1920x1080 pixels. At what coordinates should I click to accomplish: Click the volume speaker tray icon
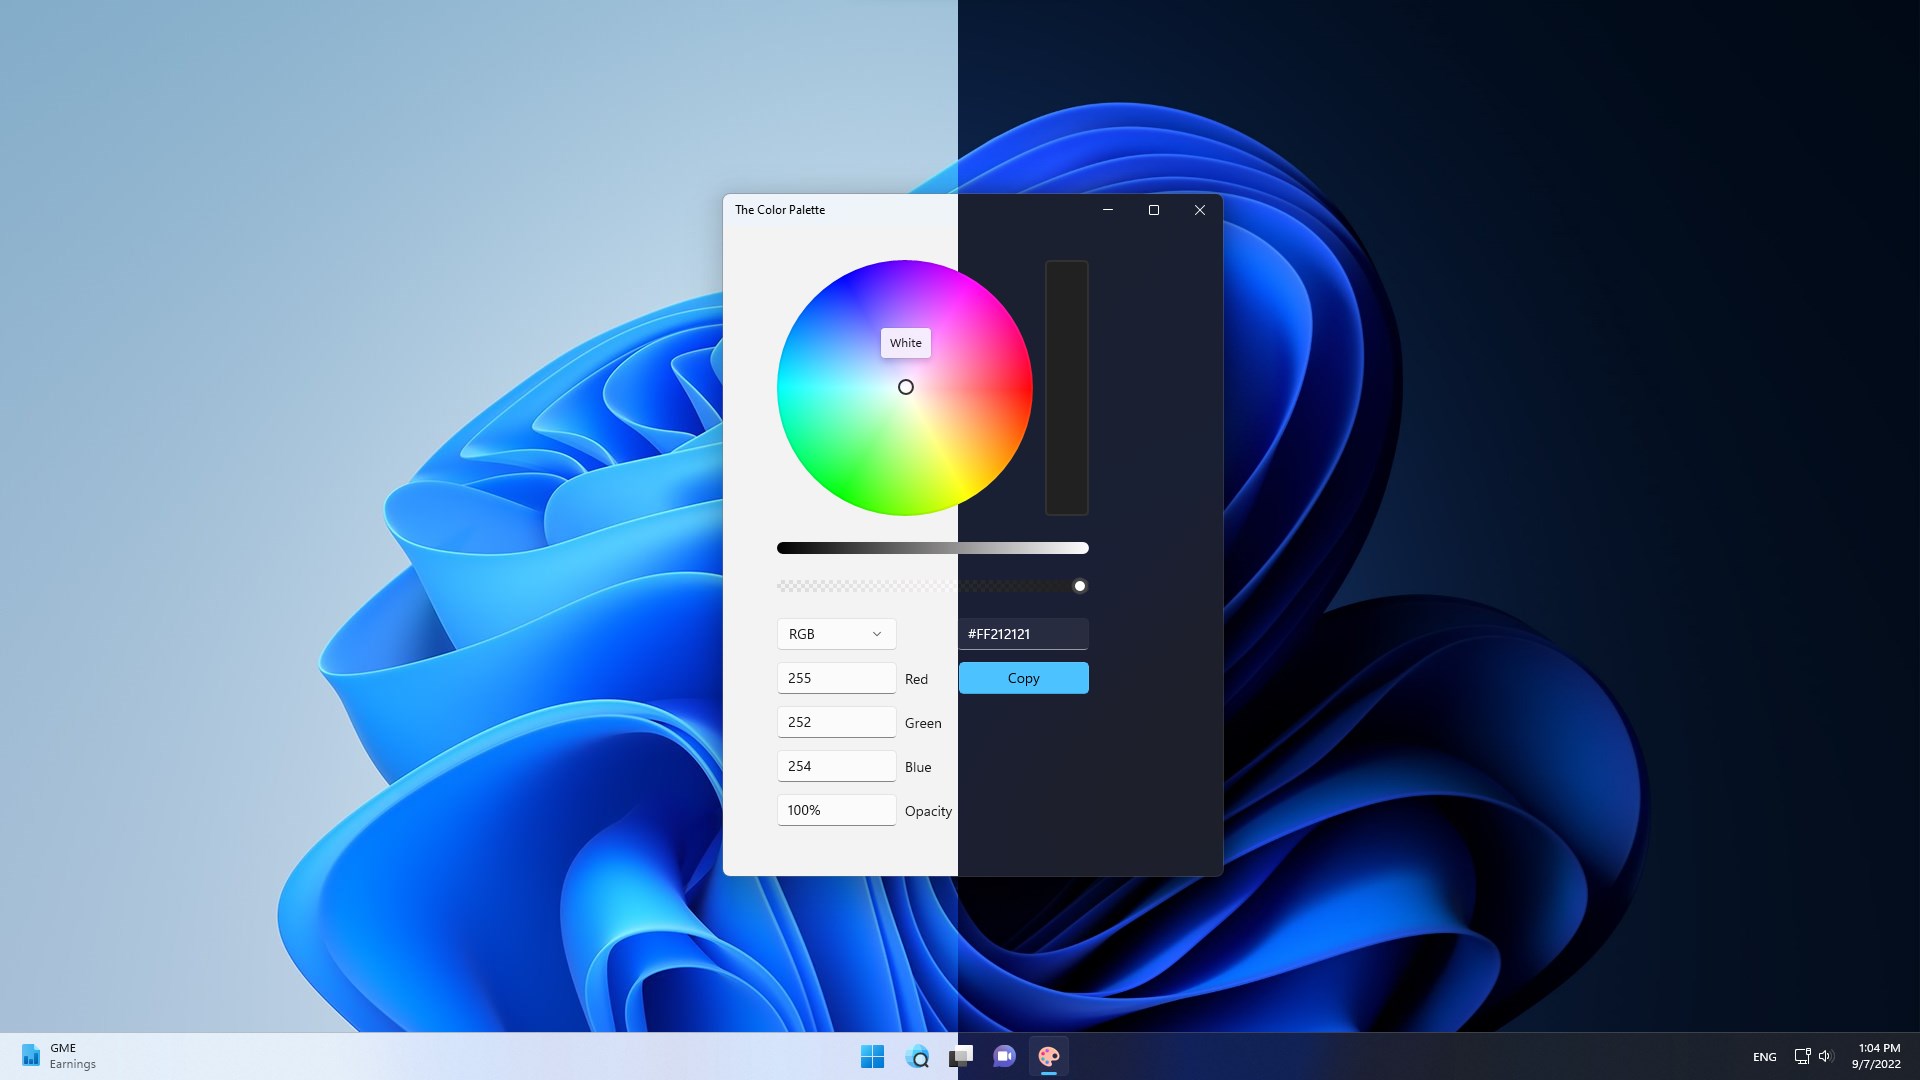[x=1825, y=1056]
